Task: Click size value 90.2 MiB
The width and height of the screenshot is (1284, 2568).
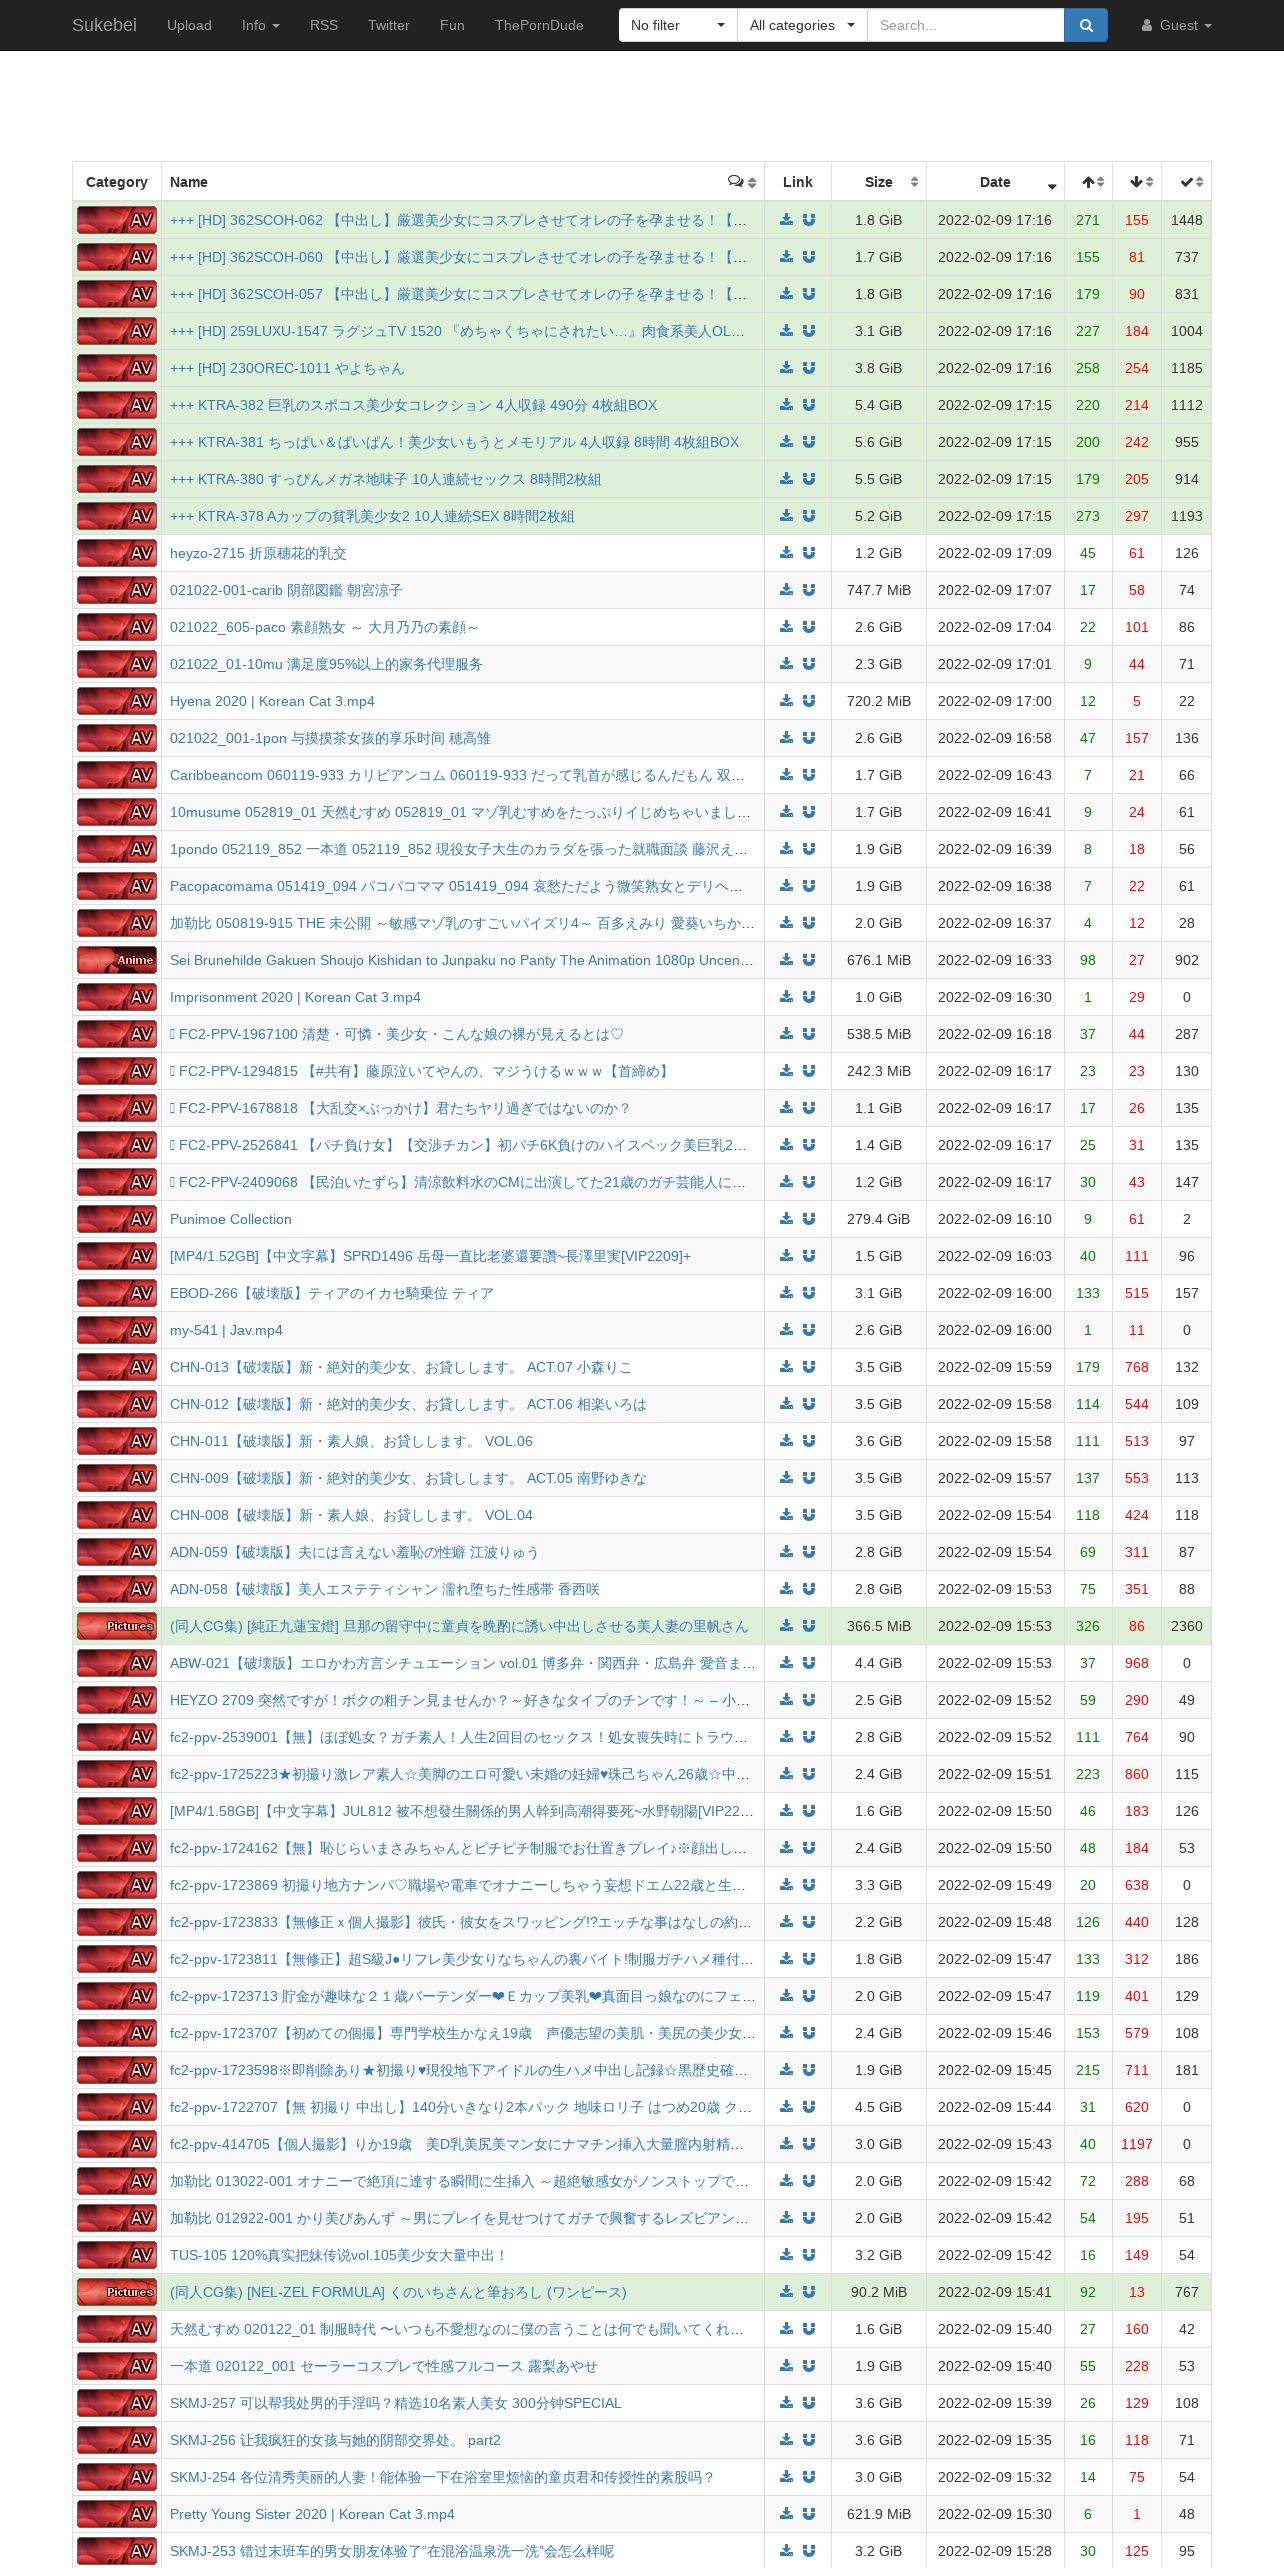Action: [x=879, y=2292]
